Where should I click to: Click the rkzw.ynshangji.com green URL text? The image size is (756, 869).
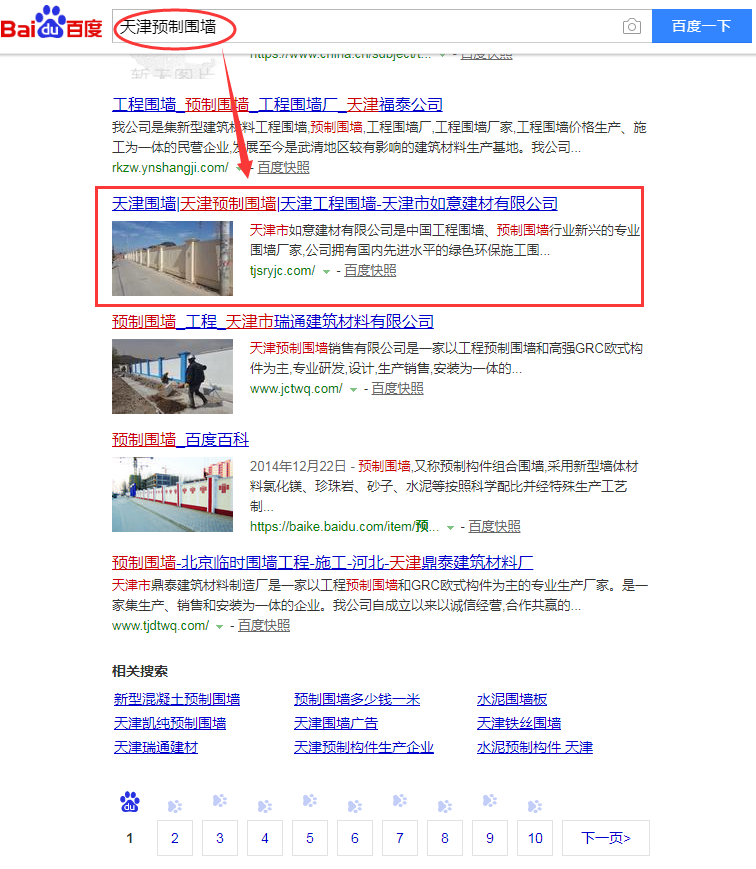[170, 167]
